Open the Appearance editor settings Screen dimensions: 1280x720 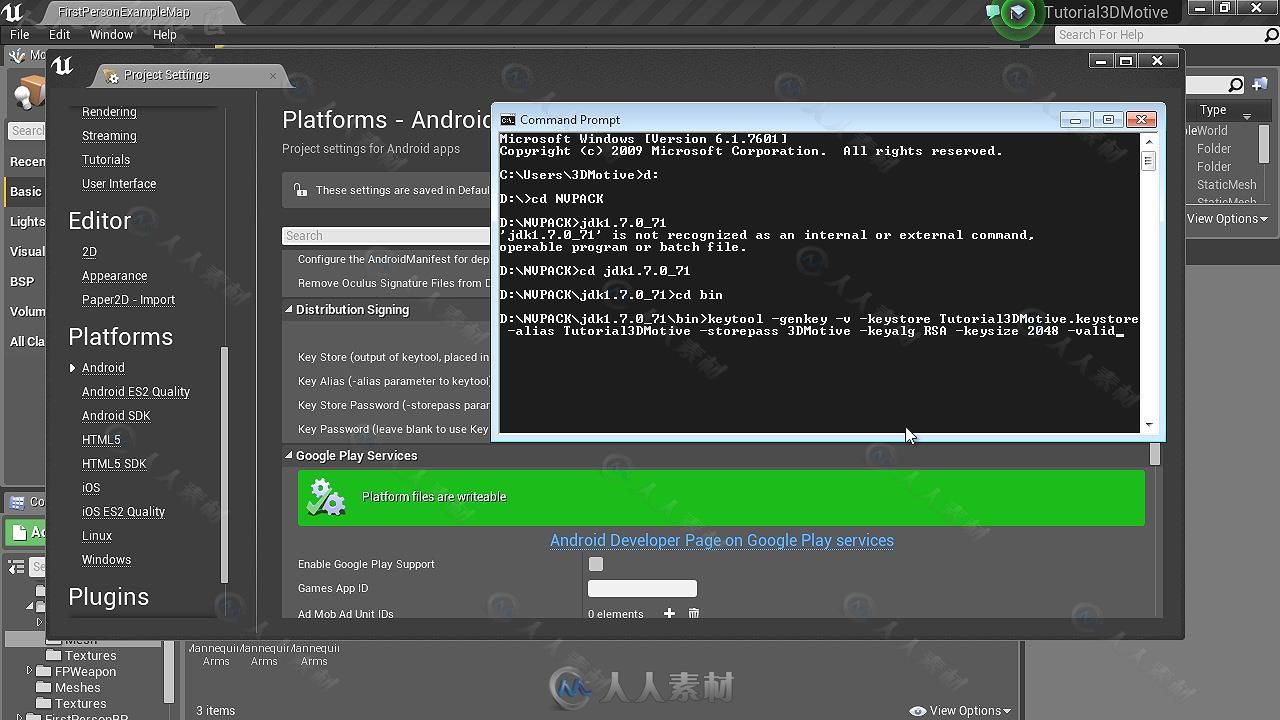click(x=114, y=276)
